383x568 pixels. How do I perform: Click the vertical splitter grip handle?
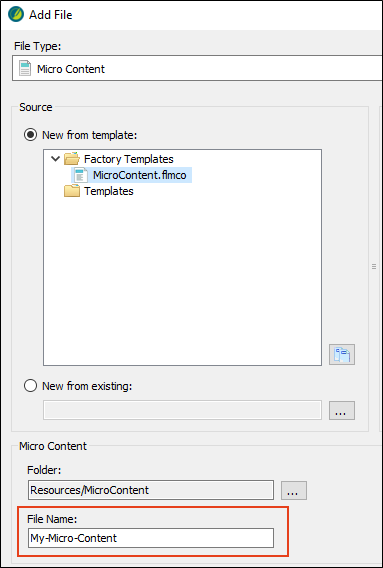[374, 267]
